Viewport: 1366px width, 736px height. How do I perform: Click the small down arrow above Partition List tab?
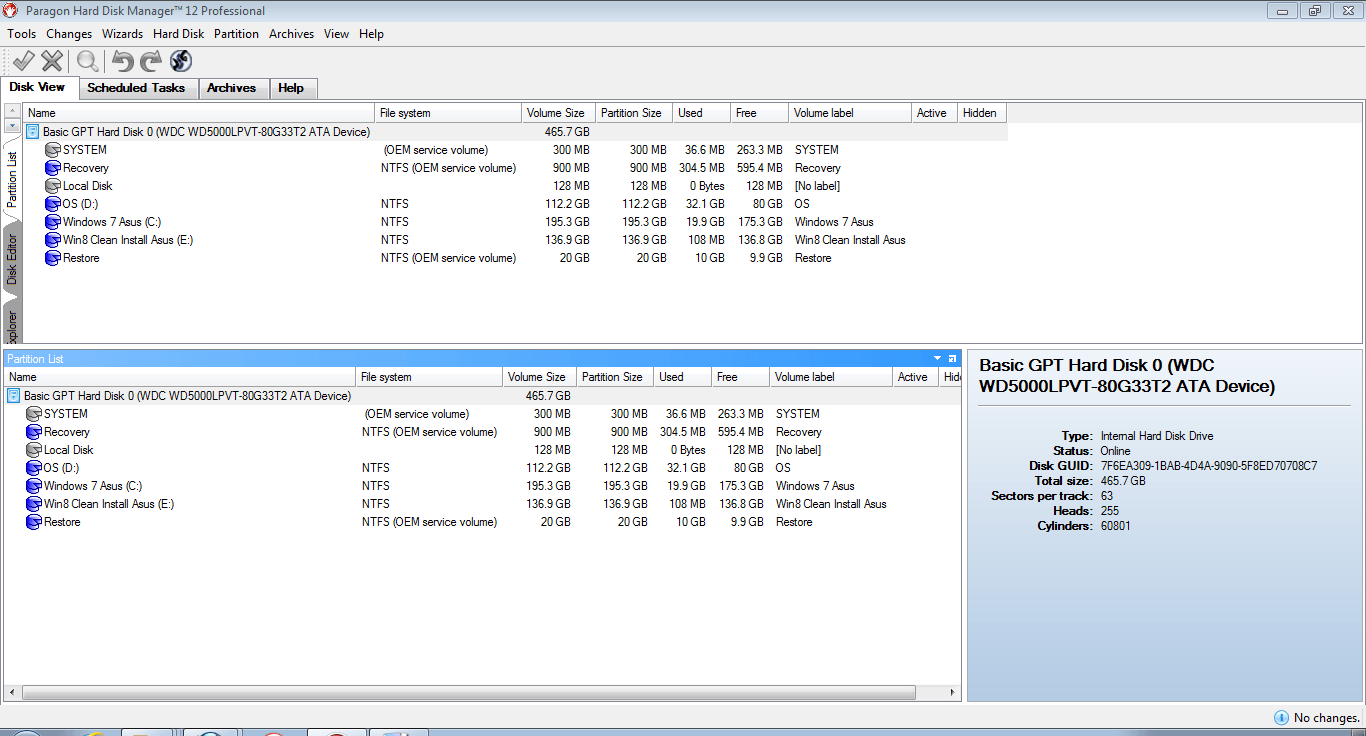pyautogui.click(x=12, y=126)
